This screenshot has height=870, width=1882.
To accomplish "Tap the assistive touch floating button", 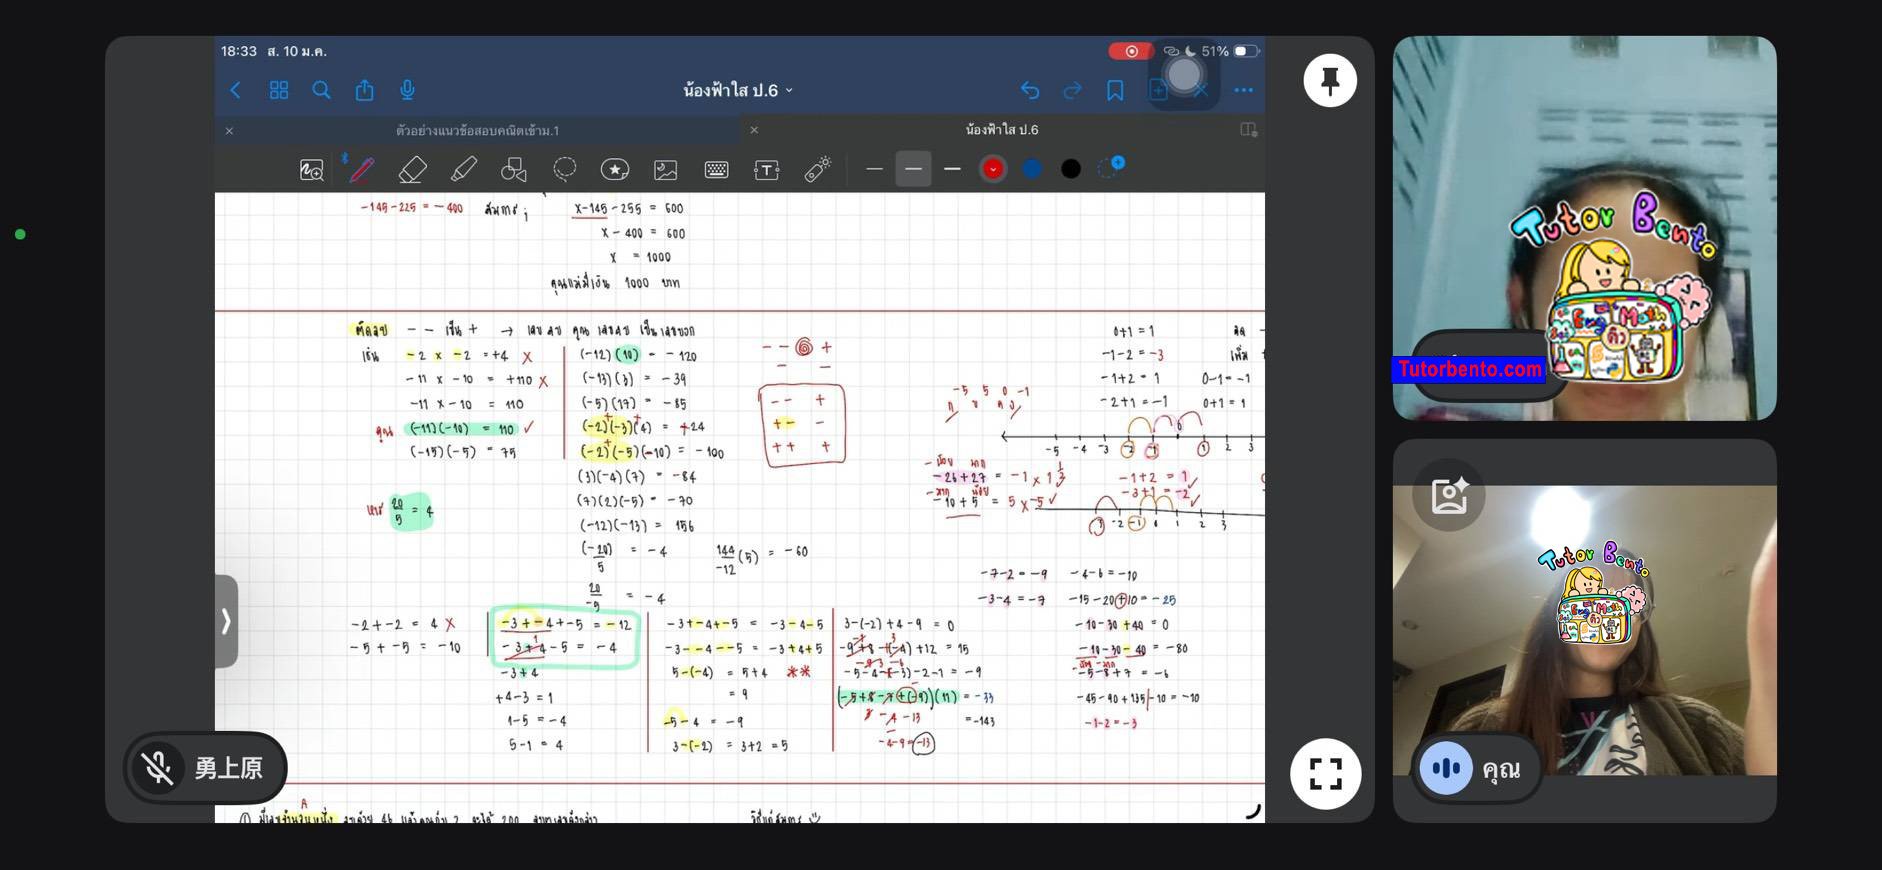I will pyautogui.click(x=1184, y=74).
